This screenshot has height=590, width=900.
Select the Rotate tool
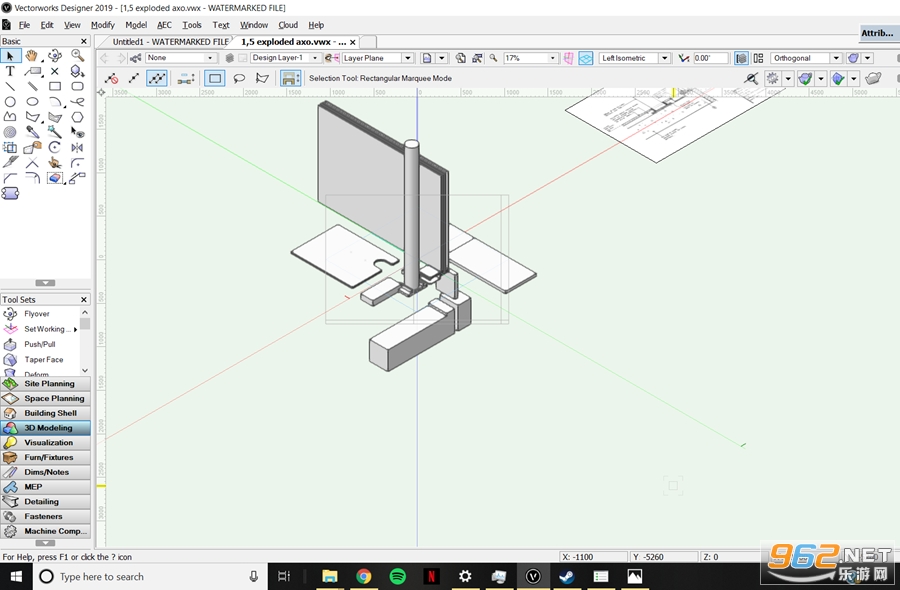[x=55, y=148]
